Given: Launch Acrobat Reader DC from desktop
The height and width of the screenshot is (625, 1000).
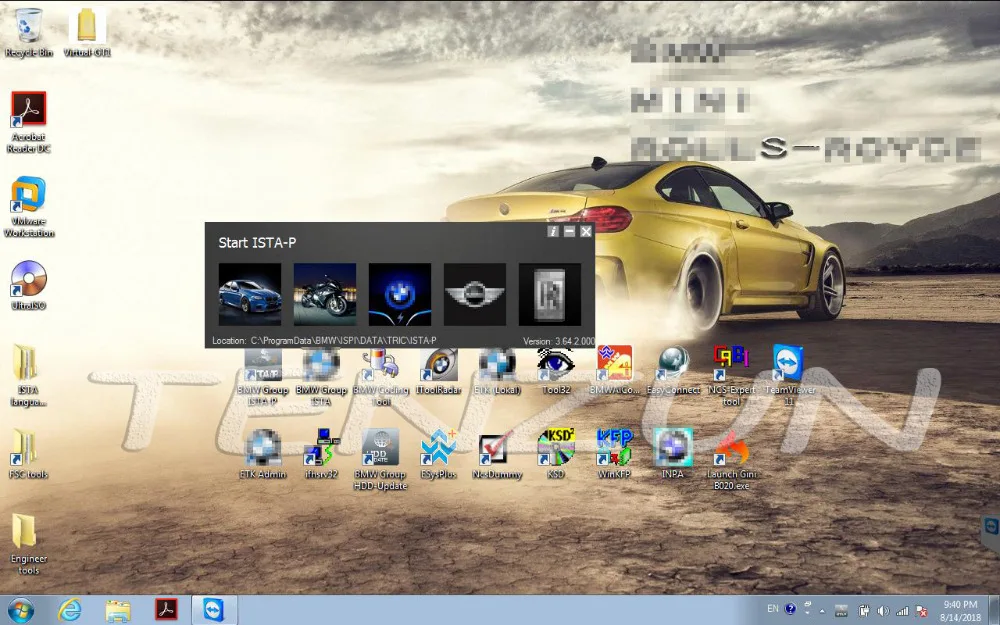Looking at the screenshot, I should (x=29, y=122).
